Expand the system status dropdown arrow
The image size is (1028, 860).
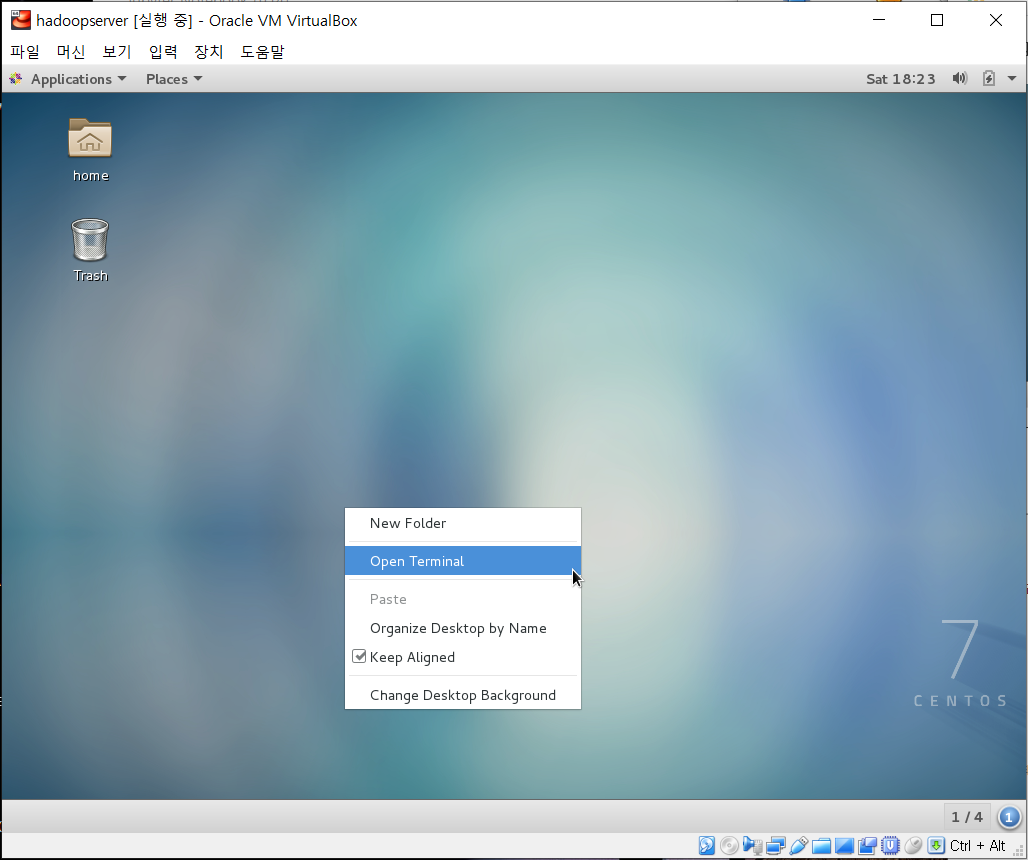click(1012, 79)
